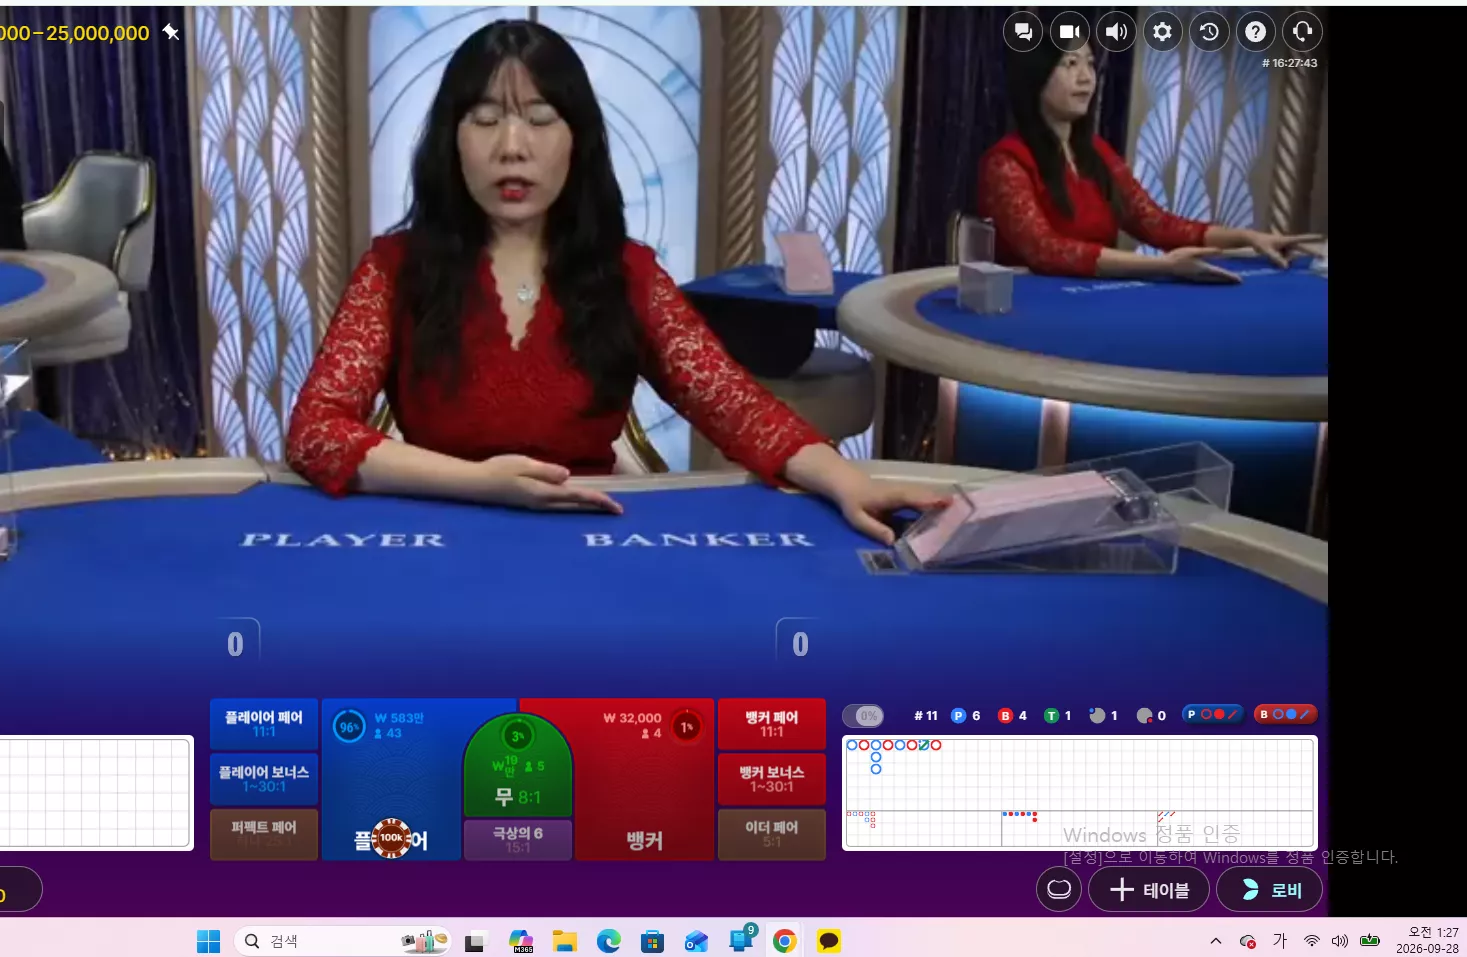Click the live support headset icon
Image resolution: width=1467 pixels, height=957 pixels.
[1303, 32]
